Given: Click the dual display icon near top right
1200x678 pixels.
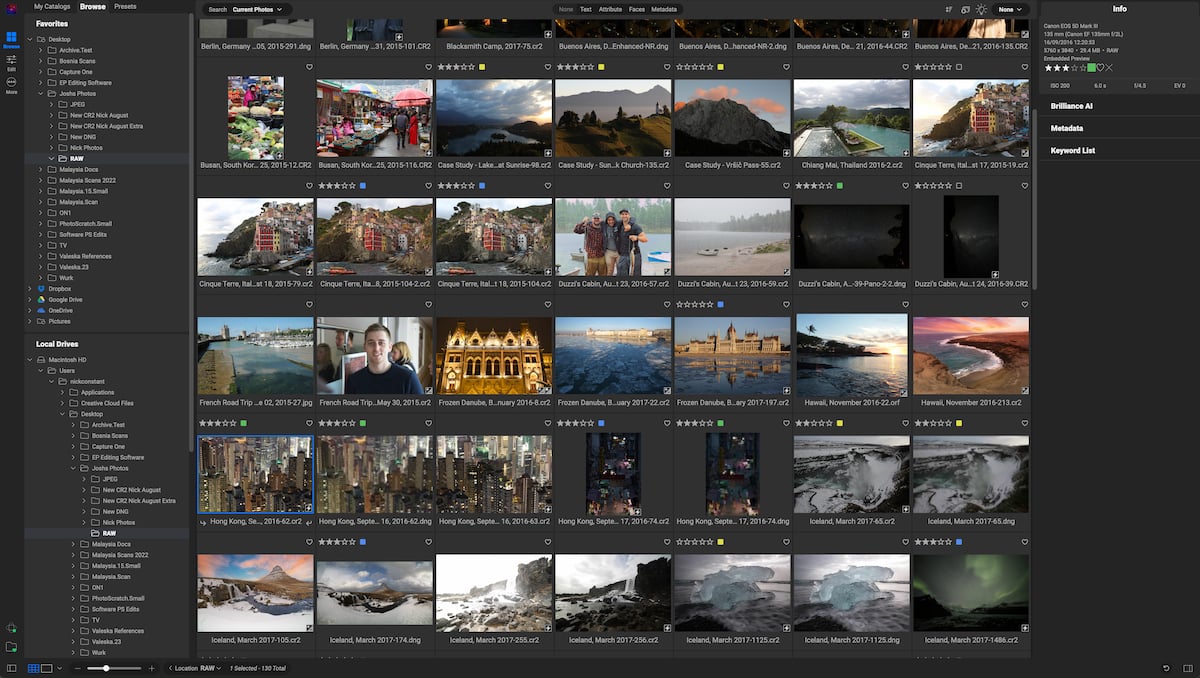Looking at the screenshot, I should tap(965, 10).
